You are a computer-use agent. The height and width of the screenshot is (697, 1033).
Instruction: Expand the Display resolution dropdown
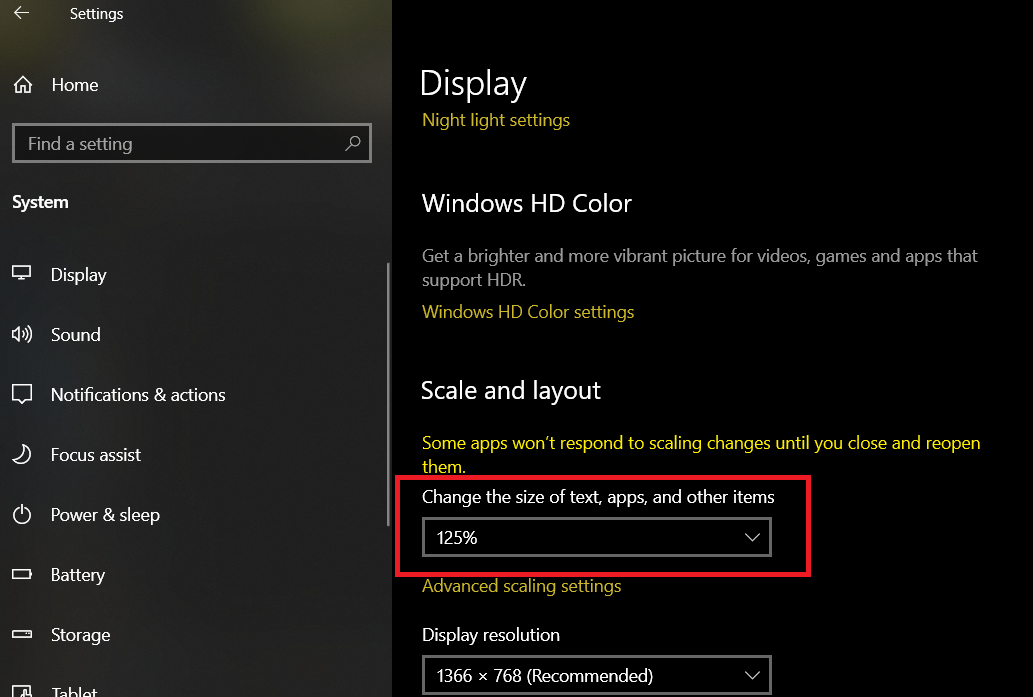coord(596,676)
